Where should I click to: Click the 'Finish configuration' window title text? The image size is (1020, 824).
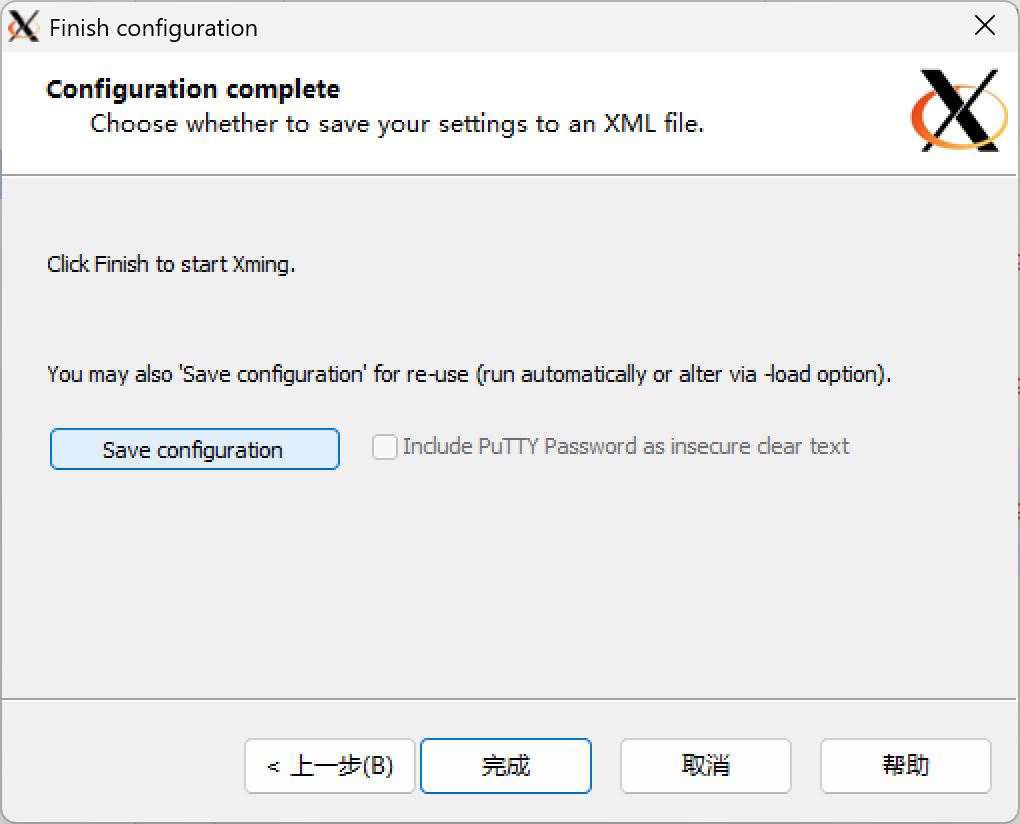point(153,28)
